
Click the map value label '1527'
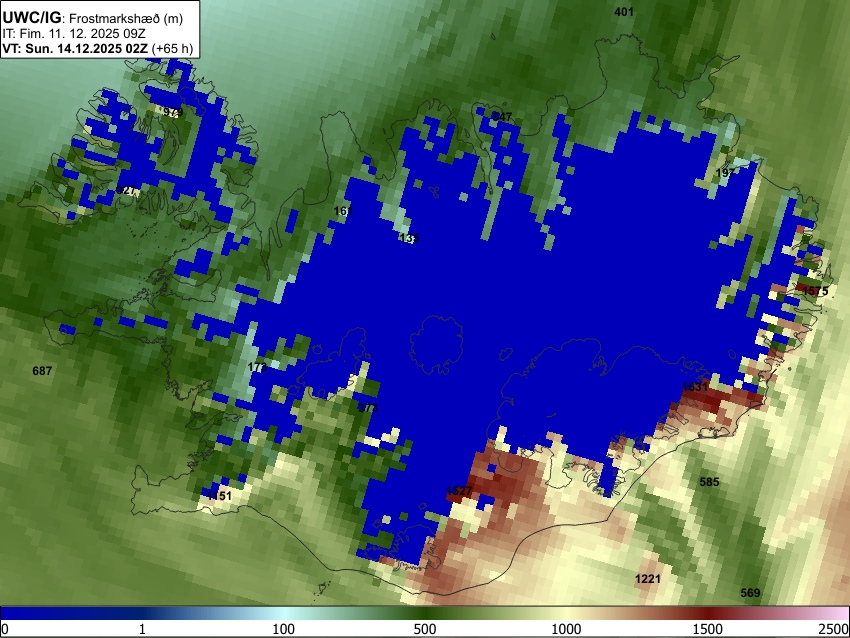(x=459, y=491)
